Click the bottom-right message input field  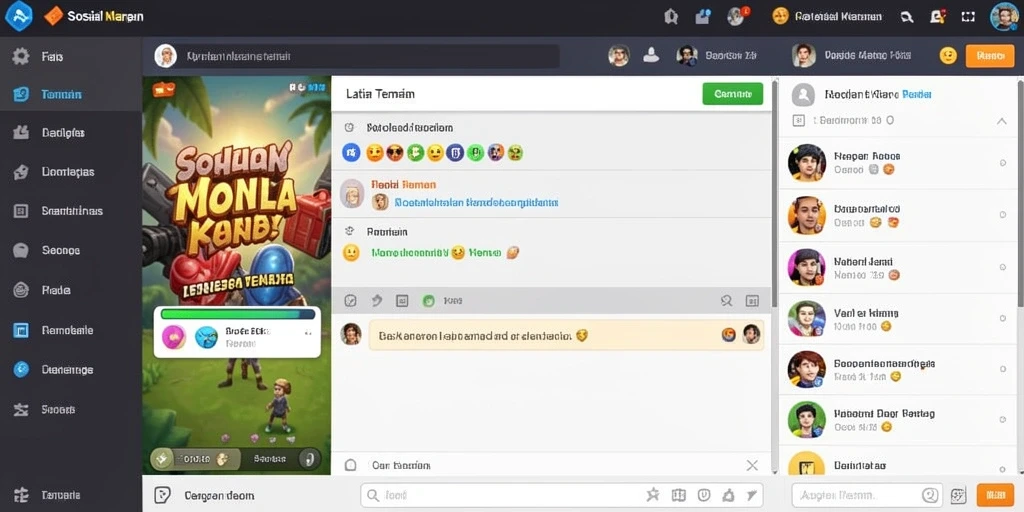[867, 496]
